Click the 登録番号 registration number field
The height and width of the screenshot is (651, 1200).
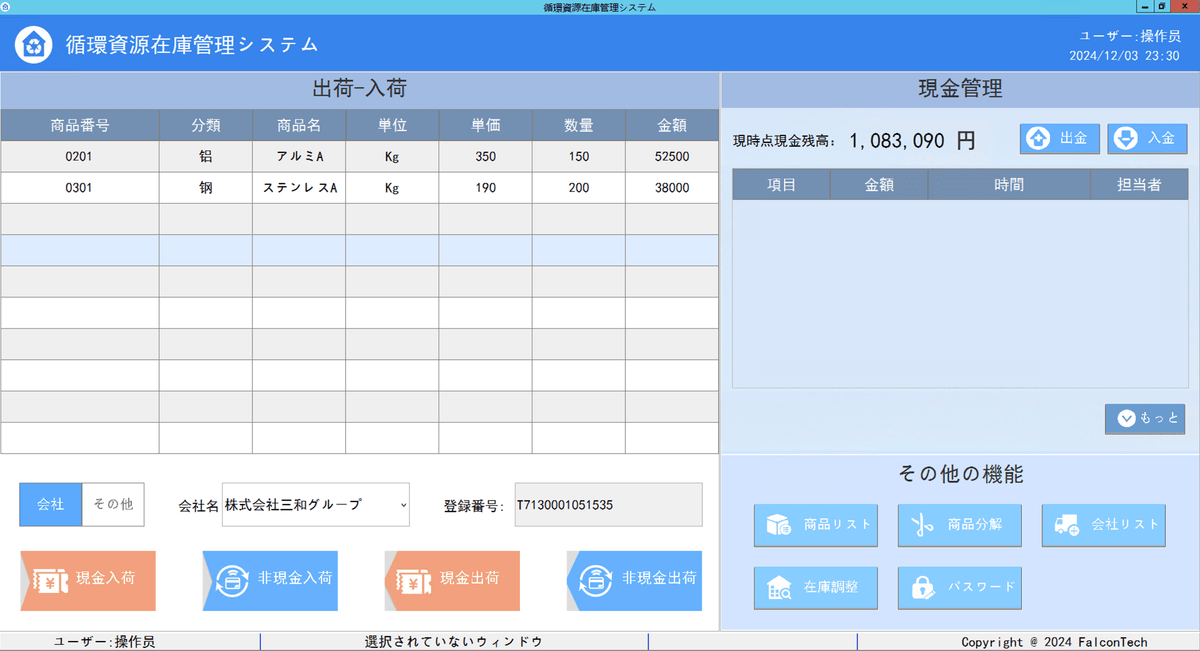[607, 505]
